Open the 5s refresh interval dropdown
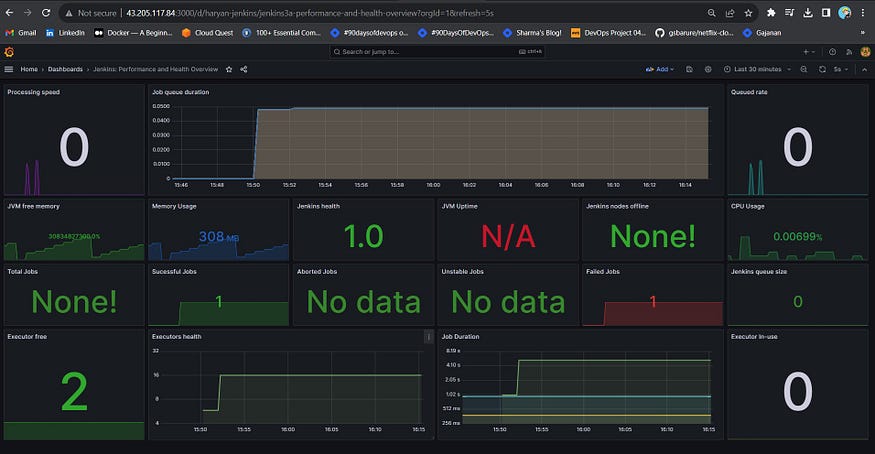Screen dimensions: 875x454 click(840, 69)
